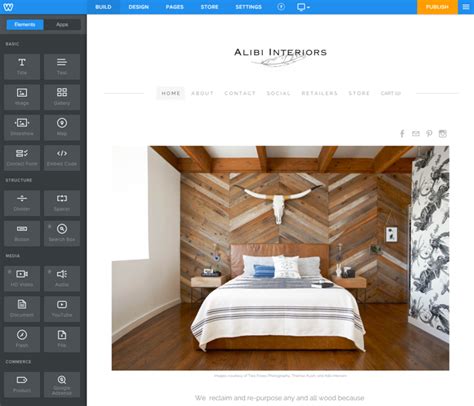This screenshot has height=406, width=474.
Task: Select the Contact Form element
Action: pyautogui.click(x=22, y=158)
